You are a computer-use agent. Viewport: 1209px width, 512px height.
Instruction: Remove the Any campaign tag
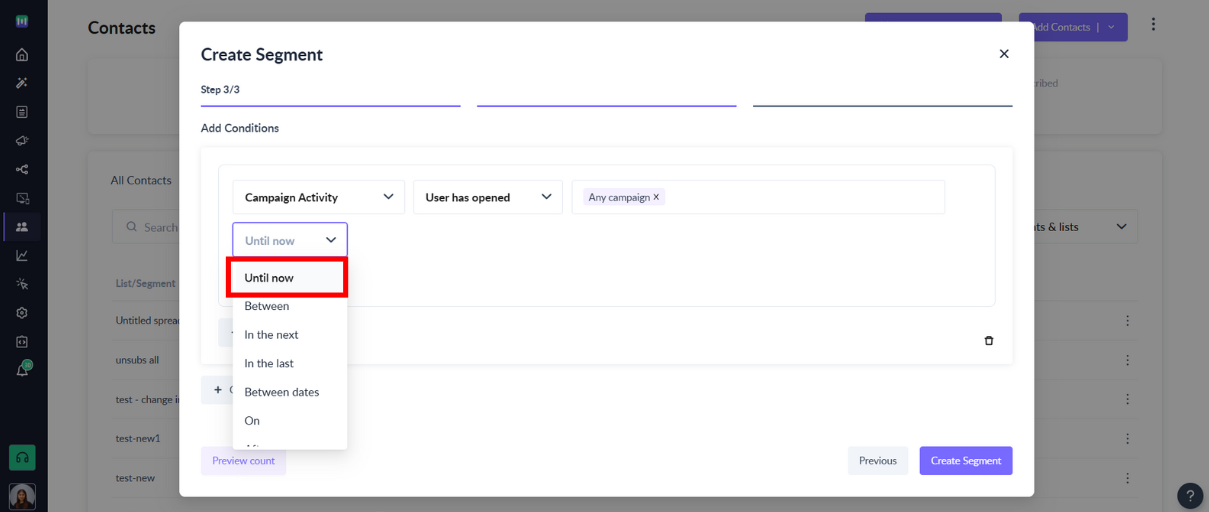pyautogui.click(x=656, y=197)
